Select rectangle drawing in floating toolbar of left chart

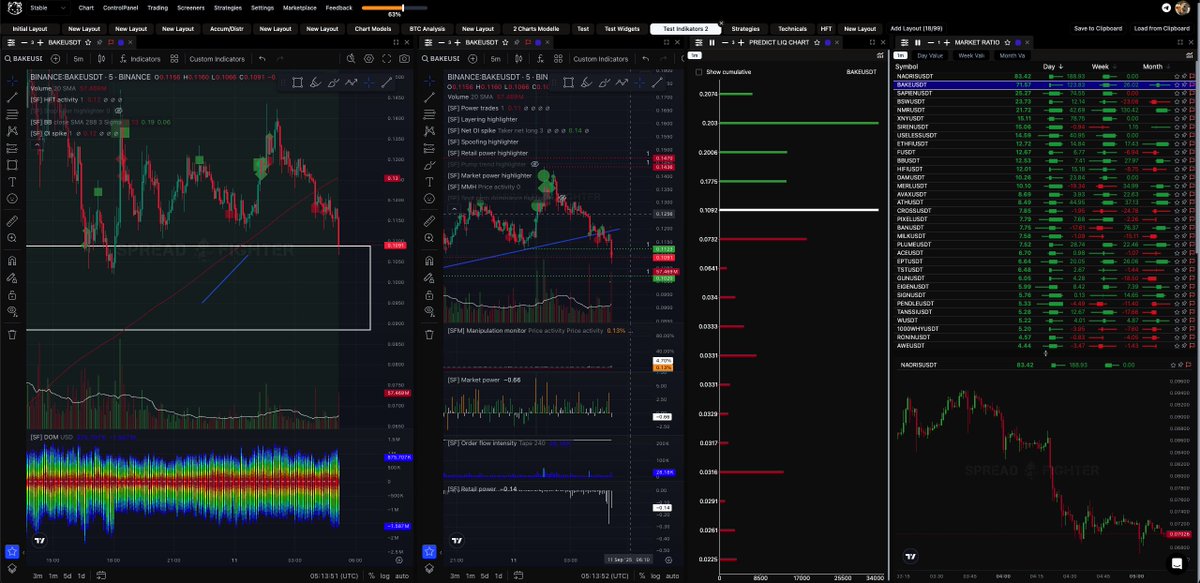[x=297, y=82]
